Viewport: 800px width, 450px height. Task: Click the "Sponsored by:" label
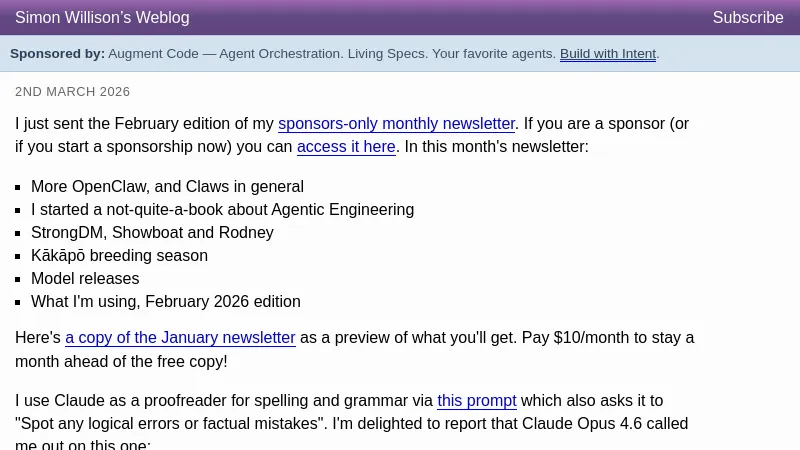pyautogui.click(x=57, y=54)
